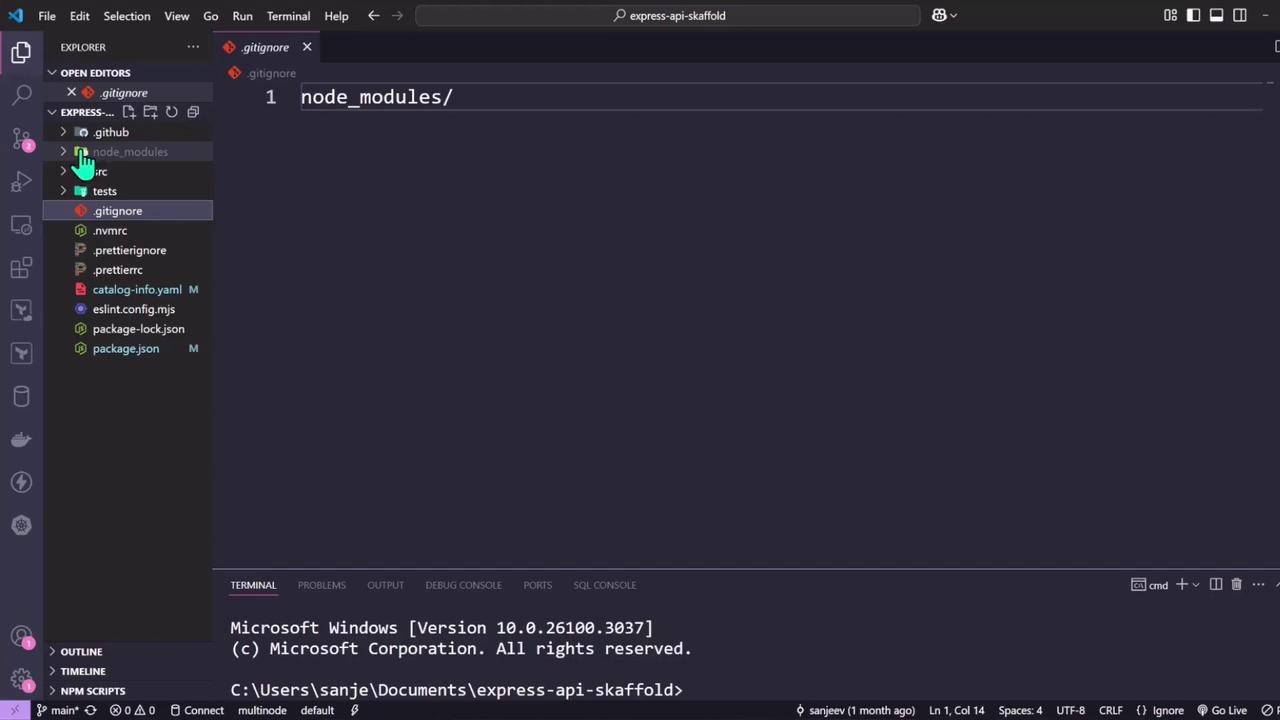Switch to the Ports tab

pos(537,585)
